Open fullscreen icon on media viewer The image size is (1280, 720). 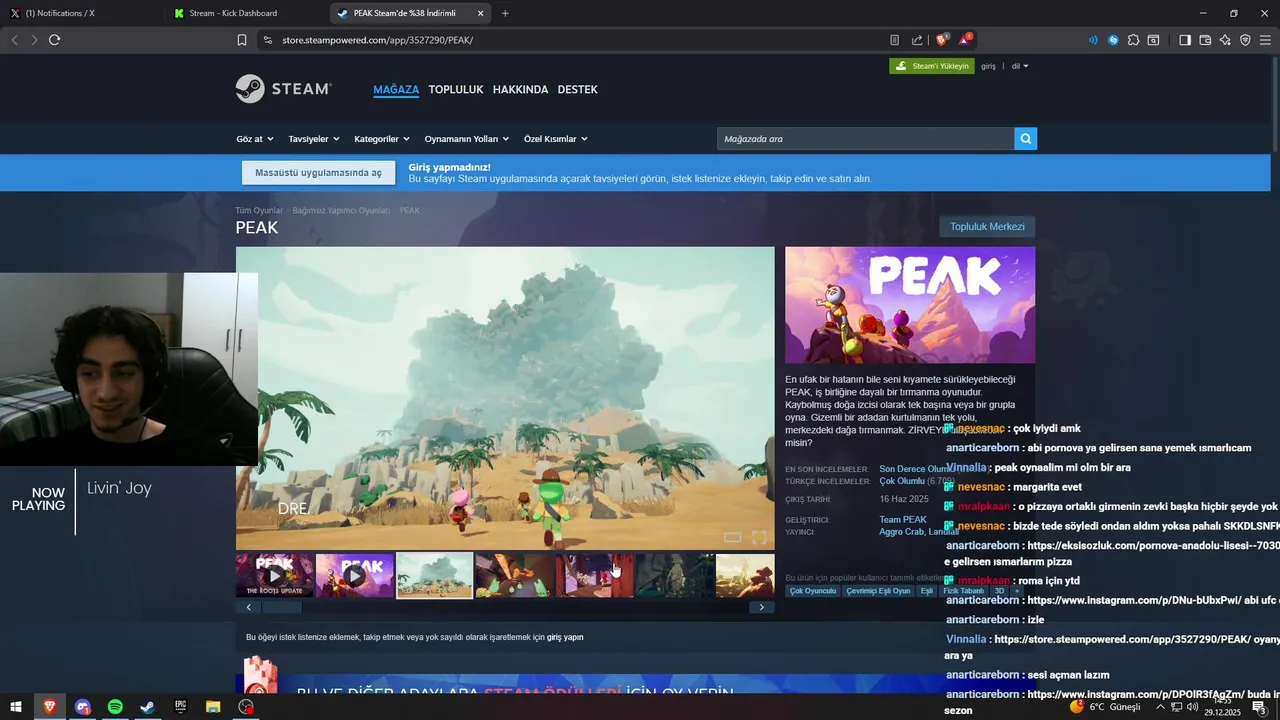coord(759,538)
